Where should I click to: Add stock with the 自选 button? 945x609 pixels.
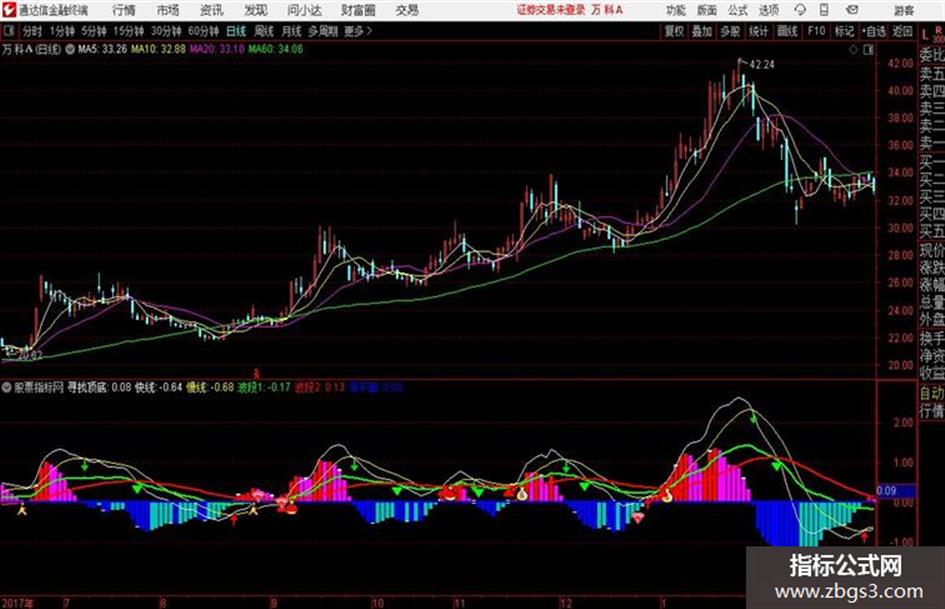tap(873, 31)
